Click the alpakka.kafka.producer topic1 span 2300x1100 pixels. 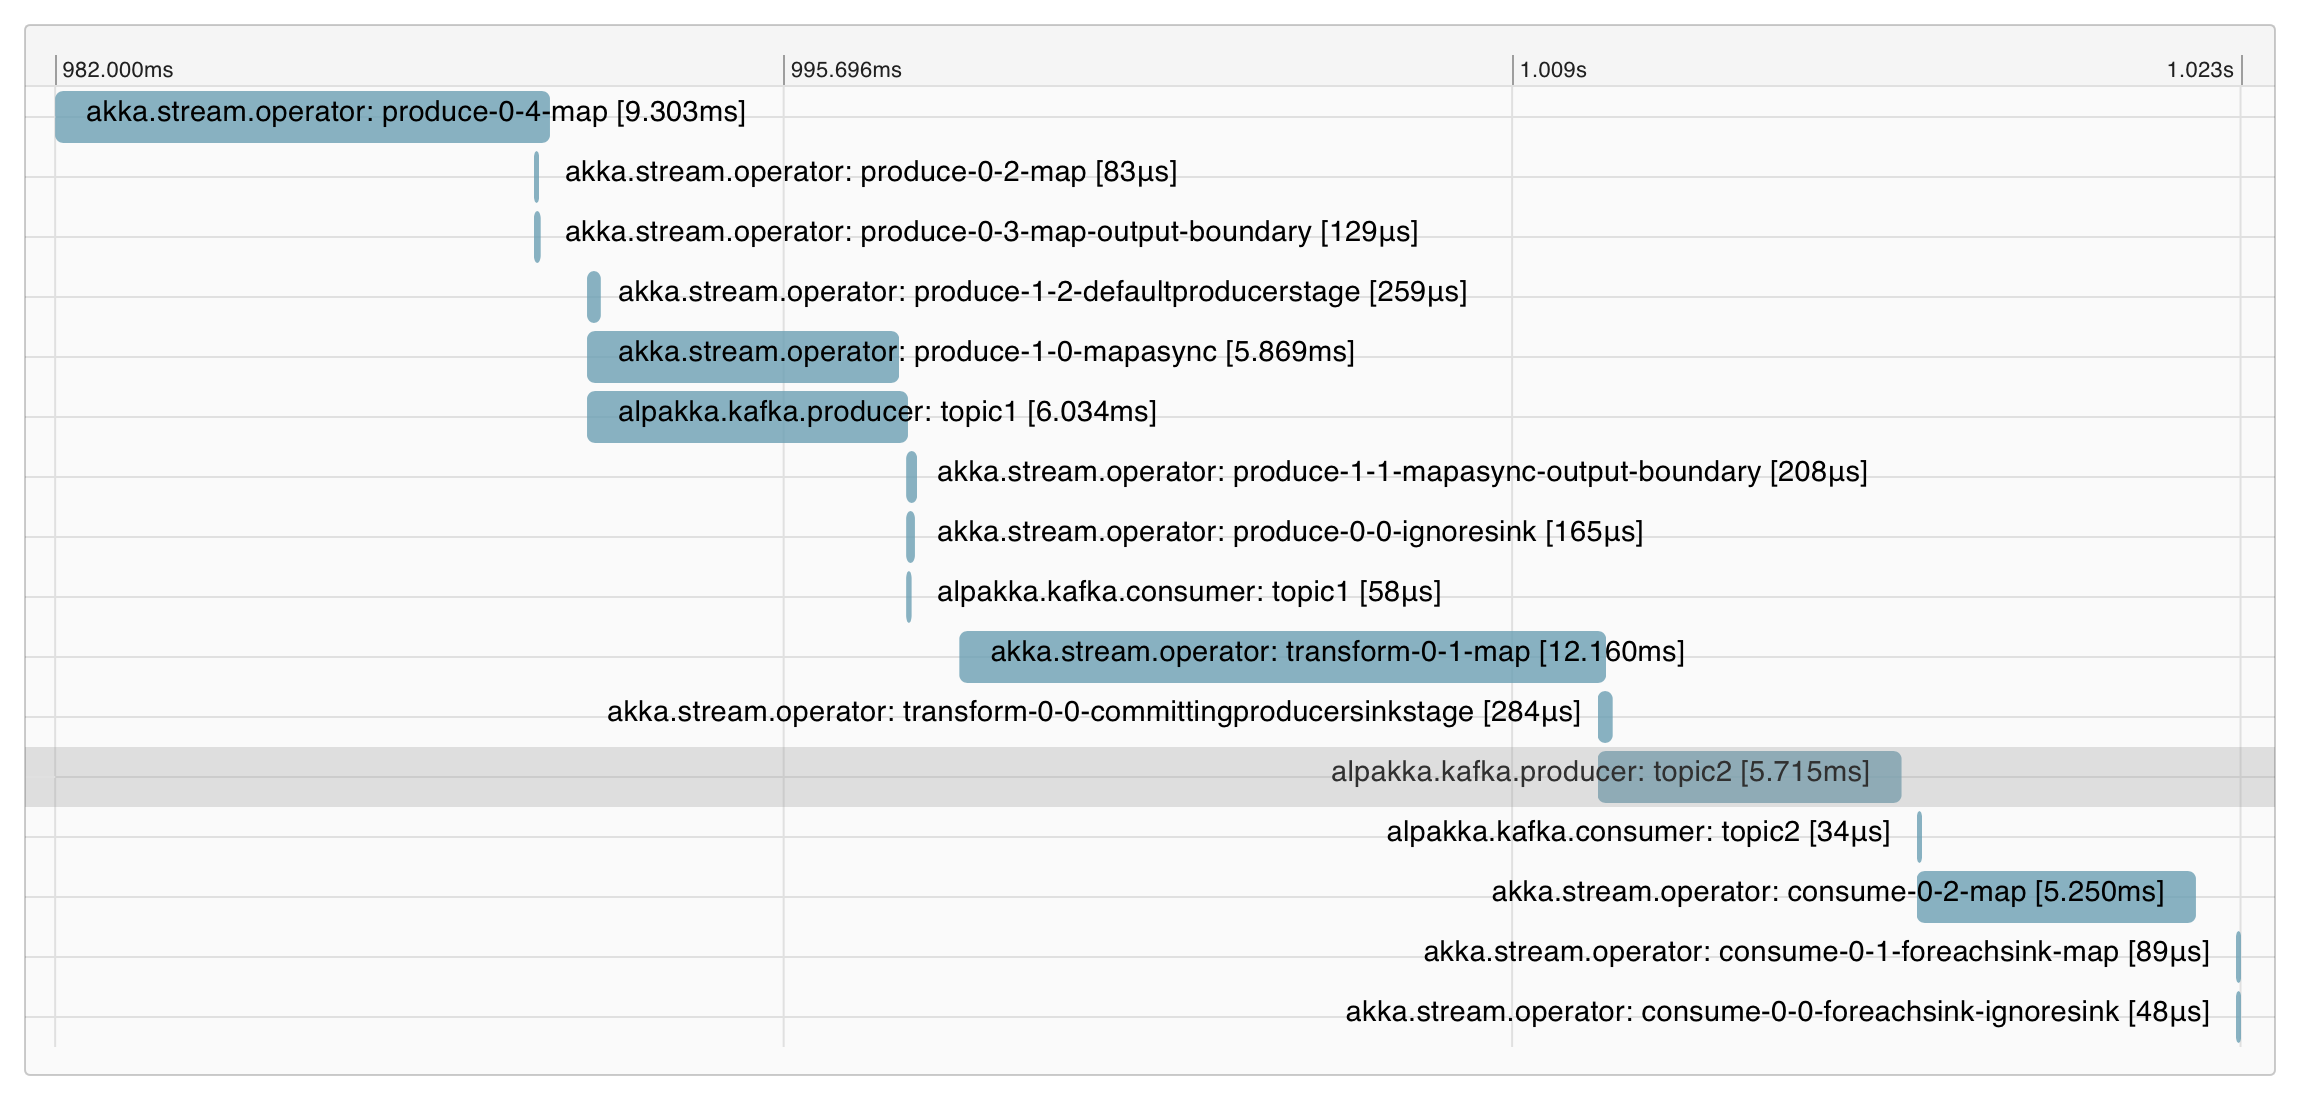click(x=748, y=411)
